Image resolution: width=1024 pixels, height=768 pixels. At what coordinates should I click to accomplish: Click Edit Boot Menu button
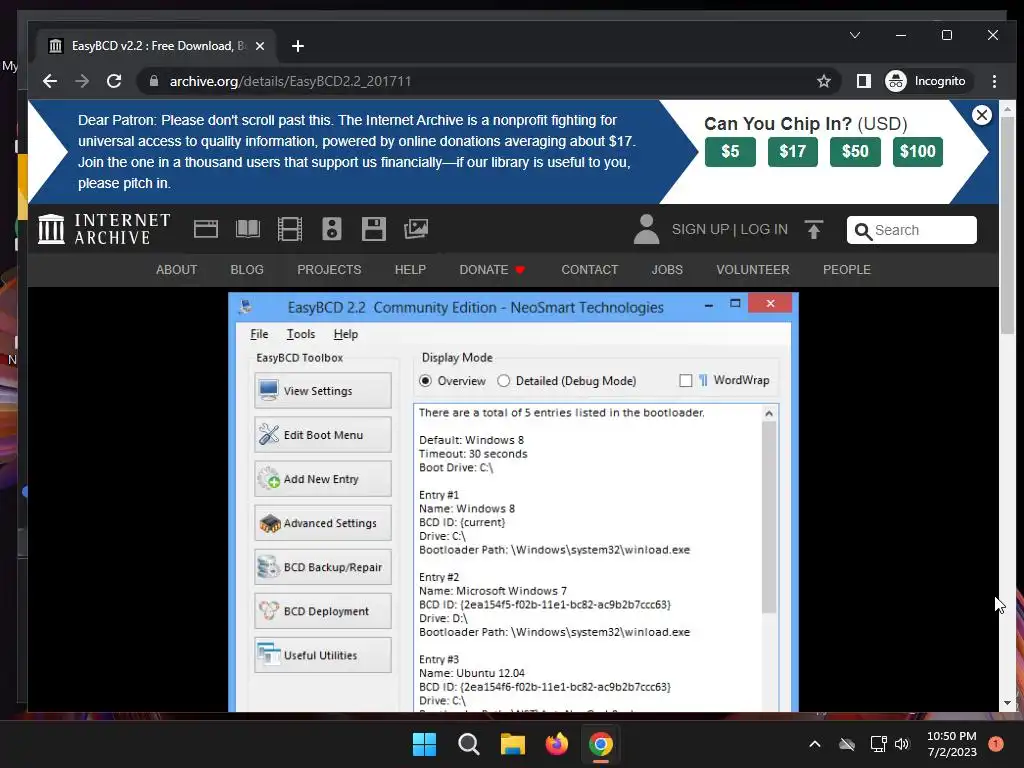click(x=323, y=435)
